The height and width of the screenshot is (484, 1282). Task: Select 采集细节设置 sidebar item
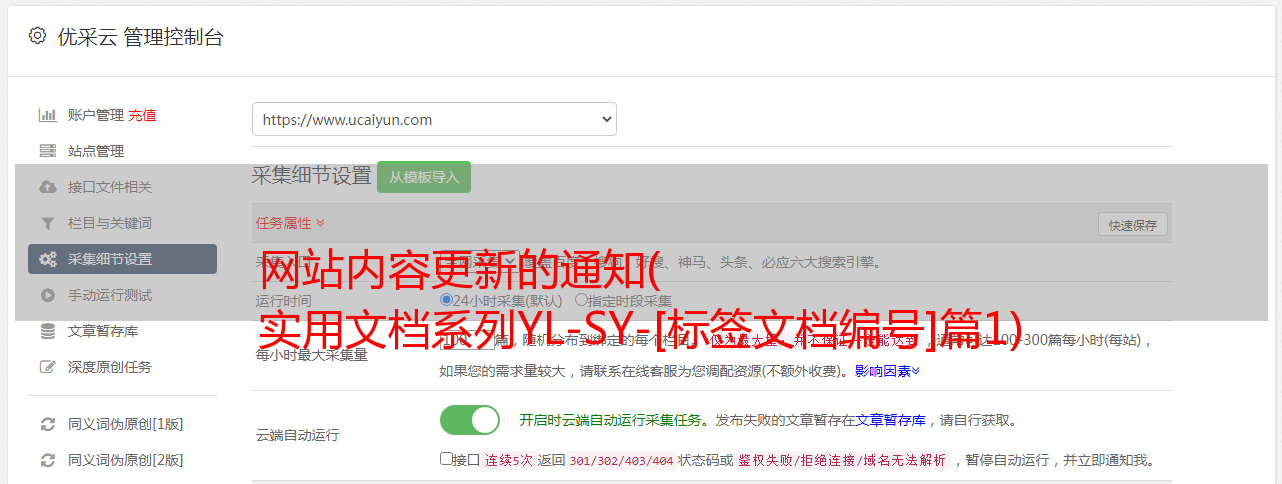point(122,259)
